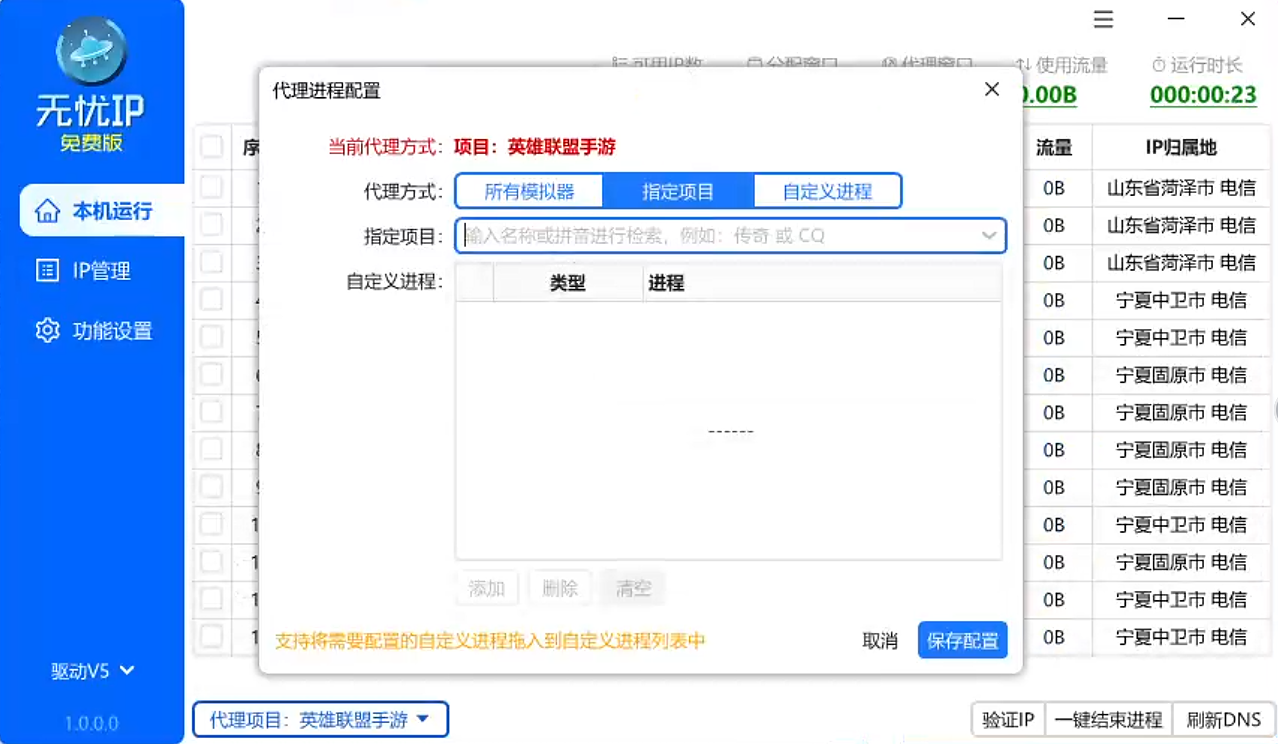Image resolution: width=1278 pixels, height=744 pixels.
Task: Click the gear icon beside 功能设置
Action: click(47, 331)
